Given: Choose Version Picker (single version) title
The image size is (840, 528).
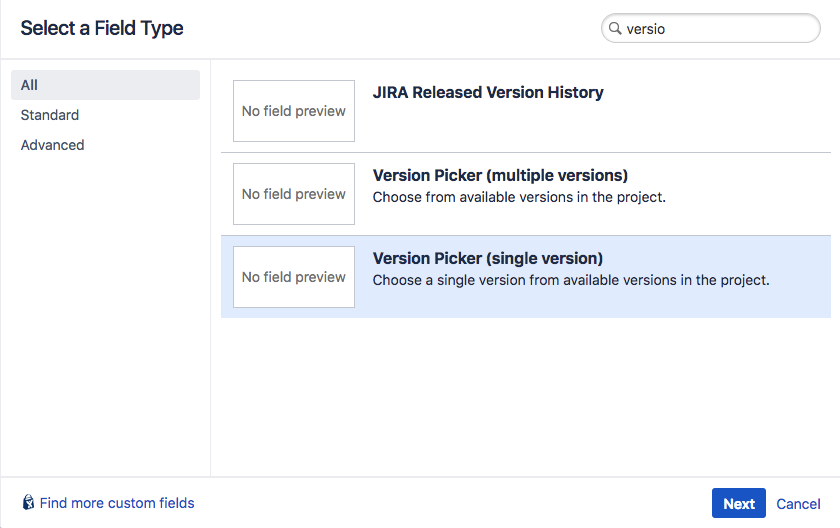Looking at the screenshot, I should pyautogui.click(x=488, y=258).
